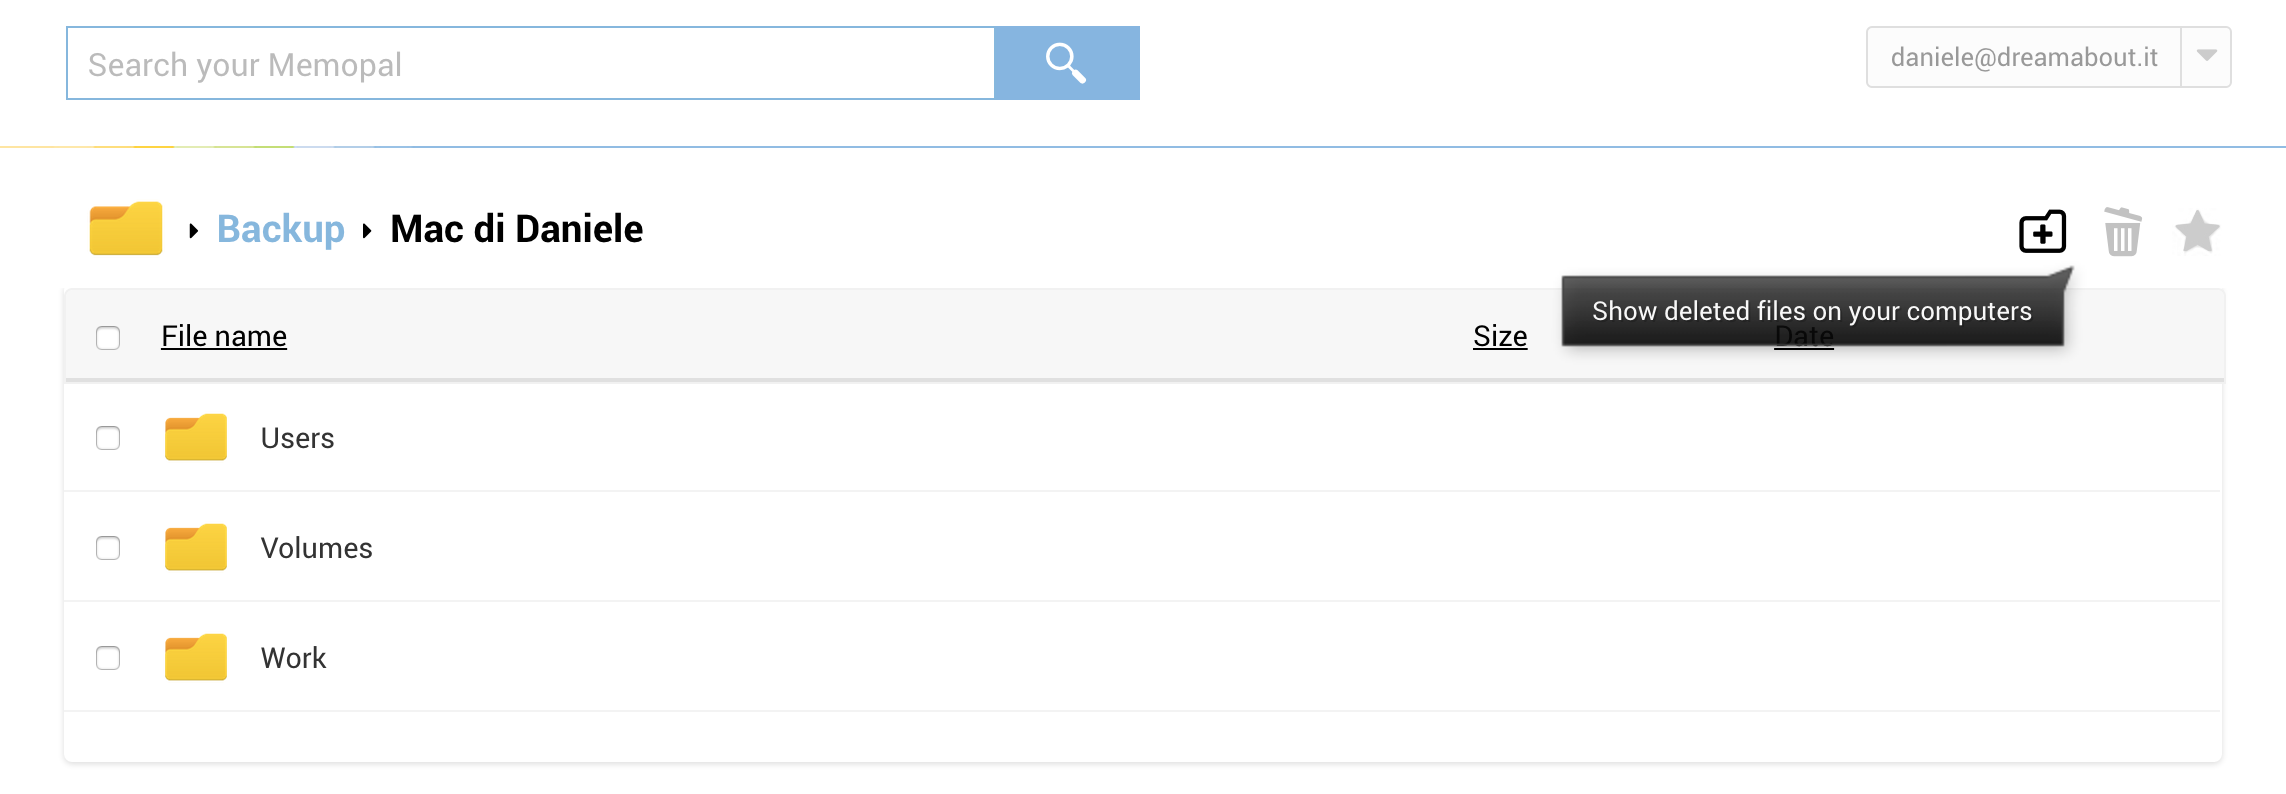Focus the Search your Memopal field
Screen dimensions: 2286x794
[x=531, y=63]
